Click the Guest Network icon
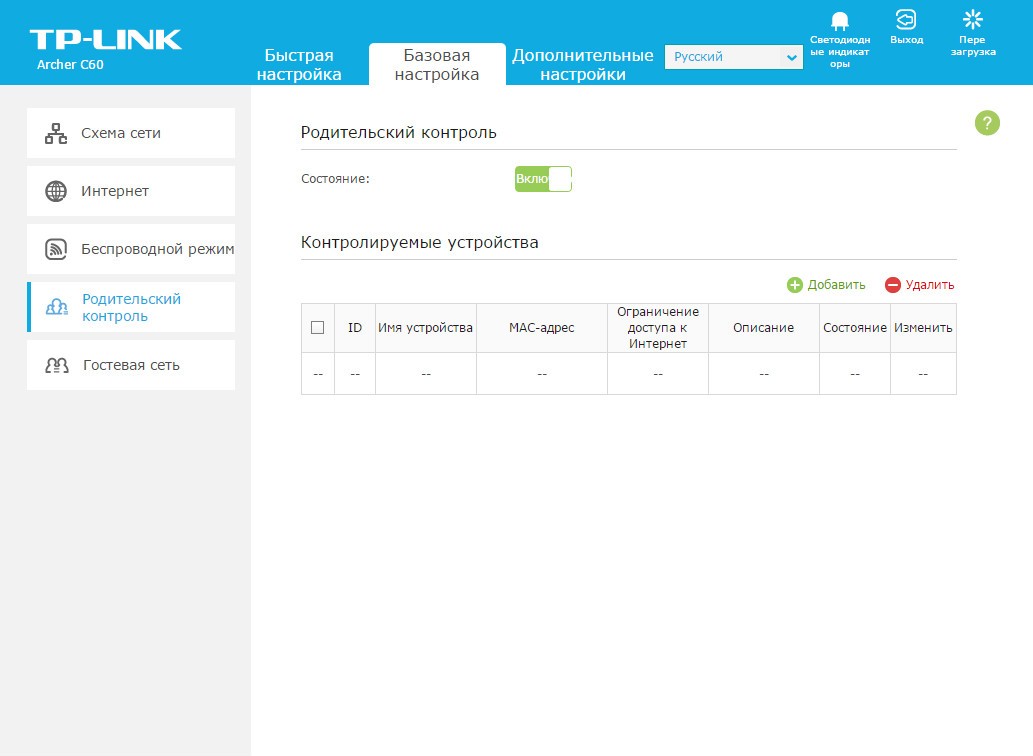Image resolution: width=1033 pixels, height=756 pixels. point(56,365)
